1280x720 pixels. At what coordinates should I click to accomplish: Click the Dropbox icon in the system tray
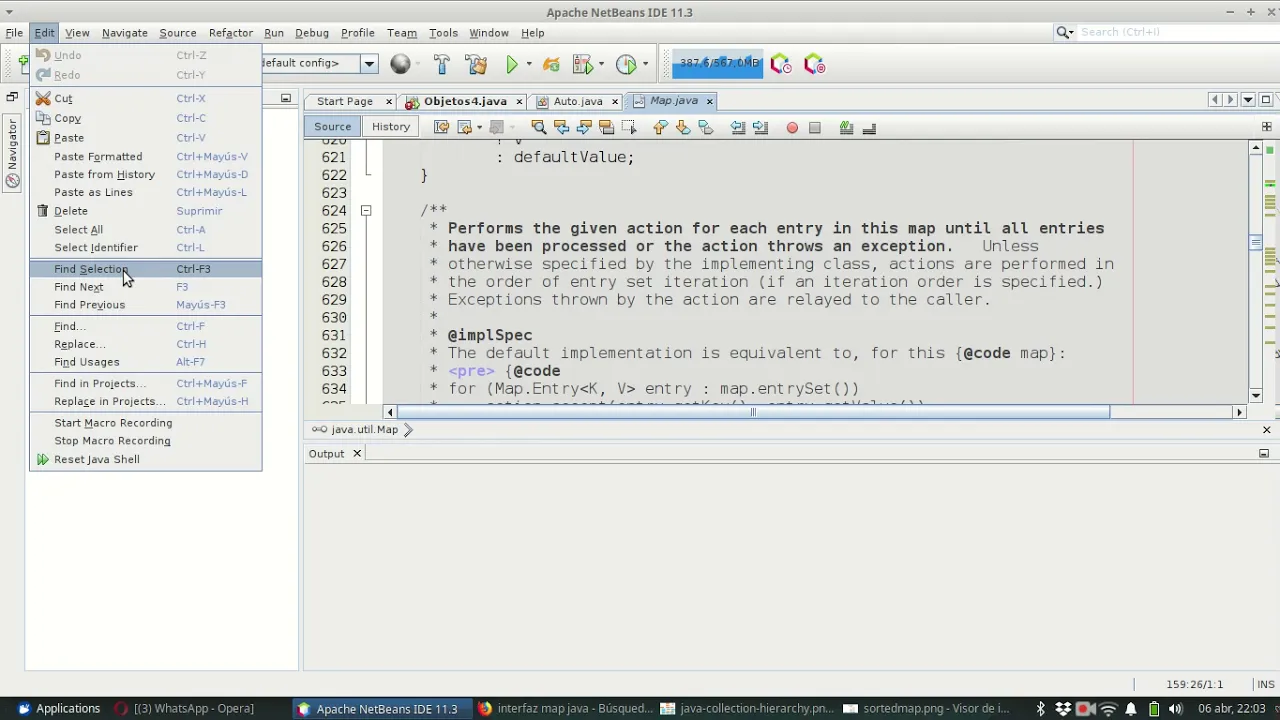(1062, 709)
